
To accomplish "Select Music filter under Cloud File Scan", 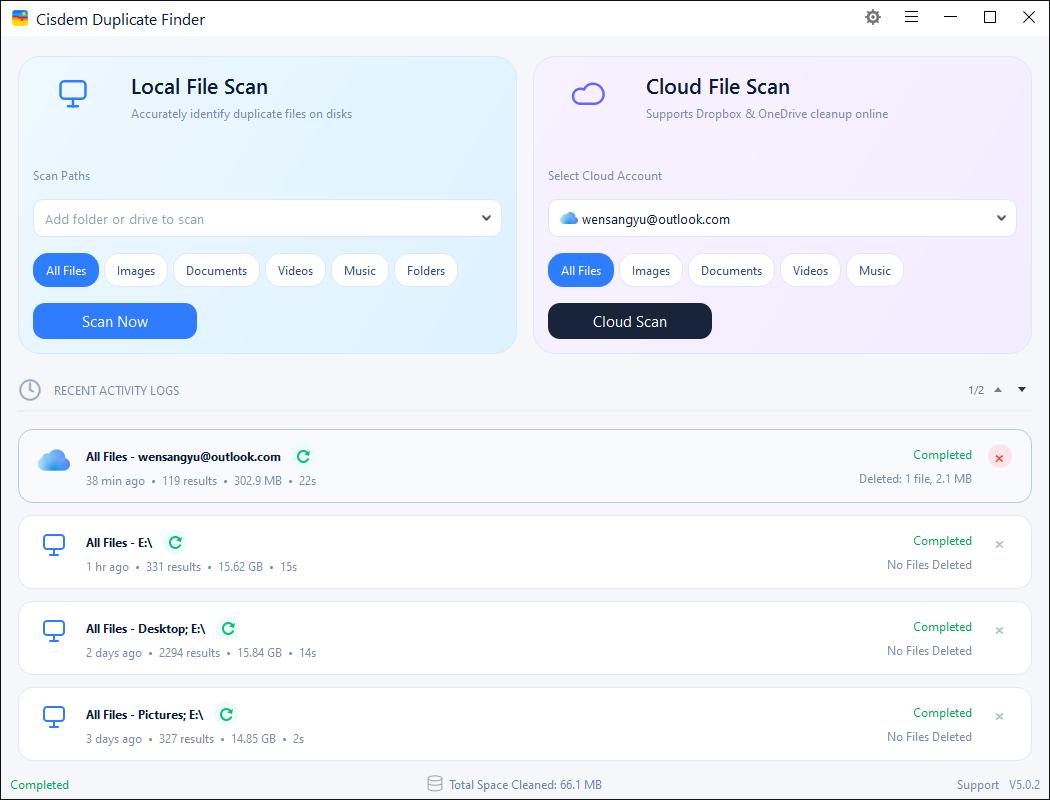I will pos(875,270).
